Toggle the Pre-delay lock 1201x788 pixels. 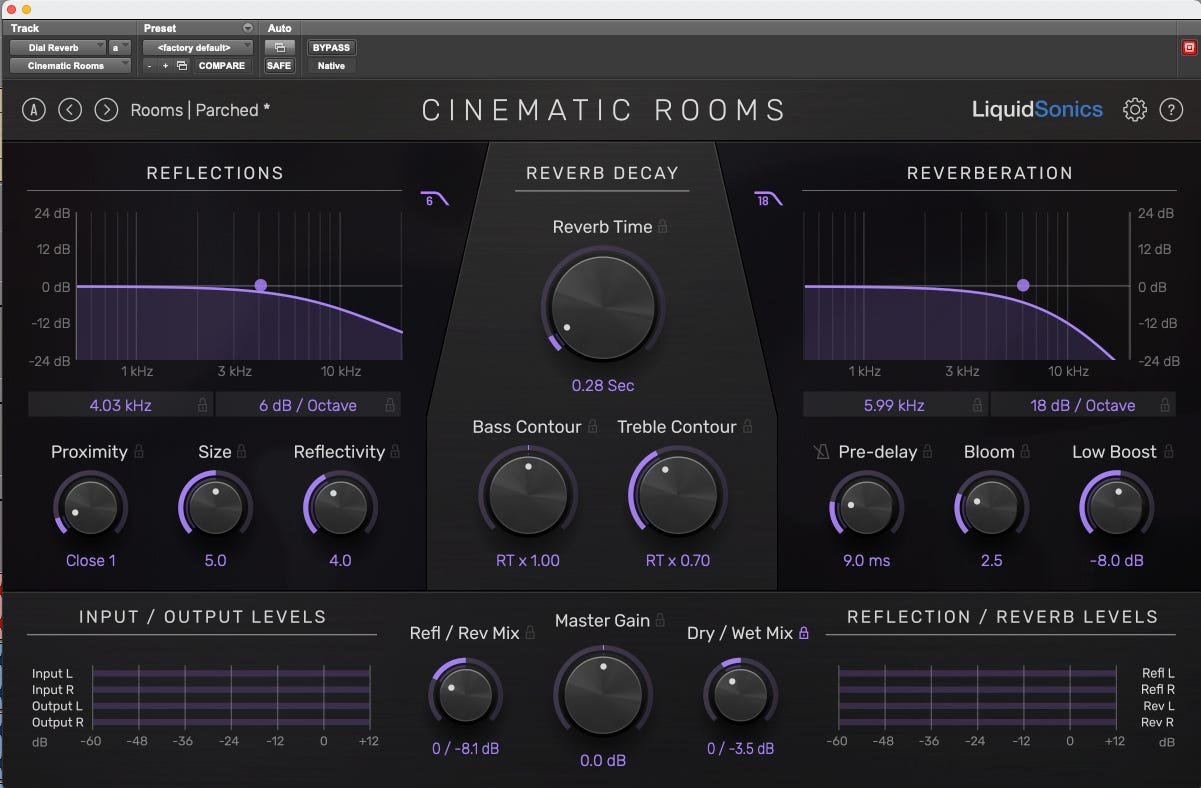[928, 452]
